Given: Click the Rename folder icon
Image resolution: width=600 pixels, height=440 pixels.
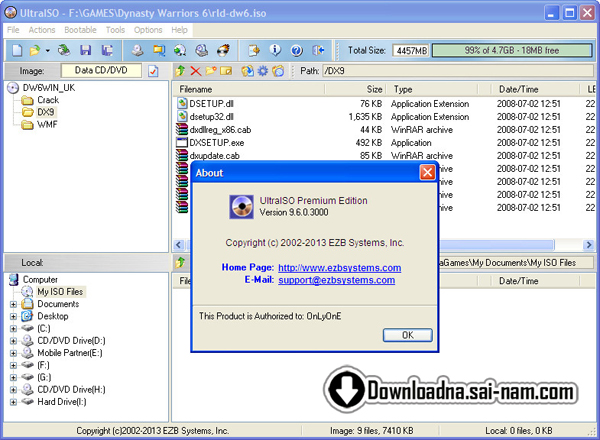Looking at the screenshot, I should (x=226, y=71).
